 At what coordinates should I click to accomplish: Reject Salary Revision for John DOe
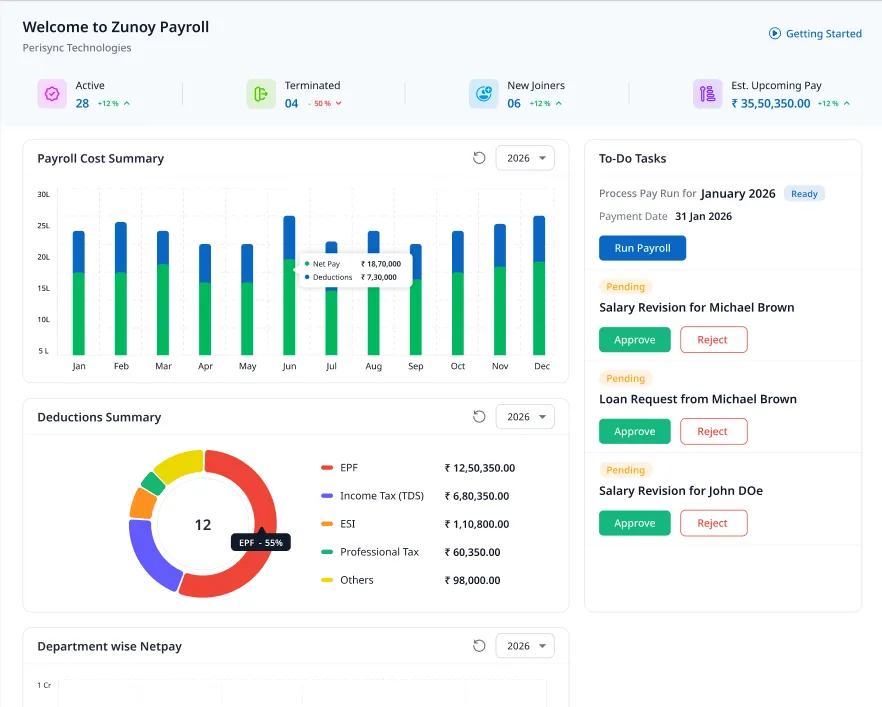tap(713, 523)
